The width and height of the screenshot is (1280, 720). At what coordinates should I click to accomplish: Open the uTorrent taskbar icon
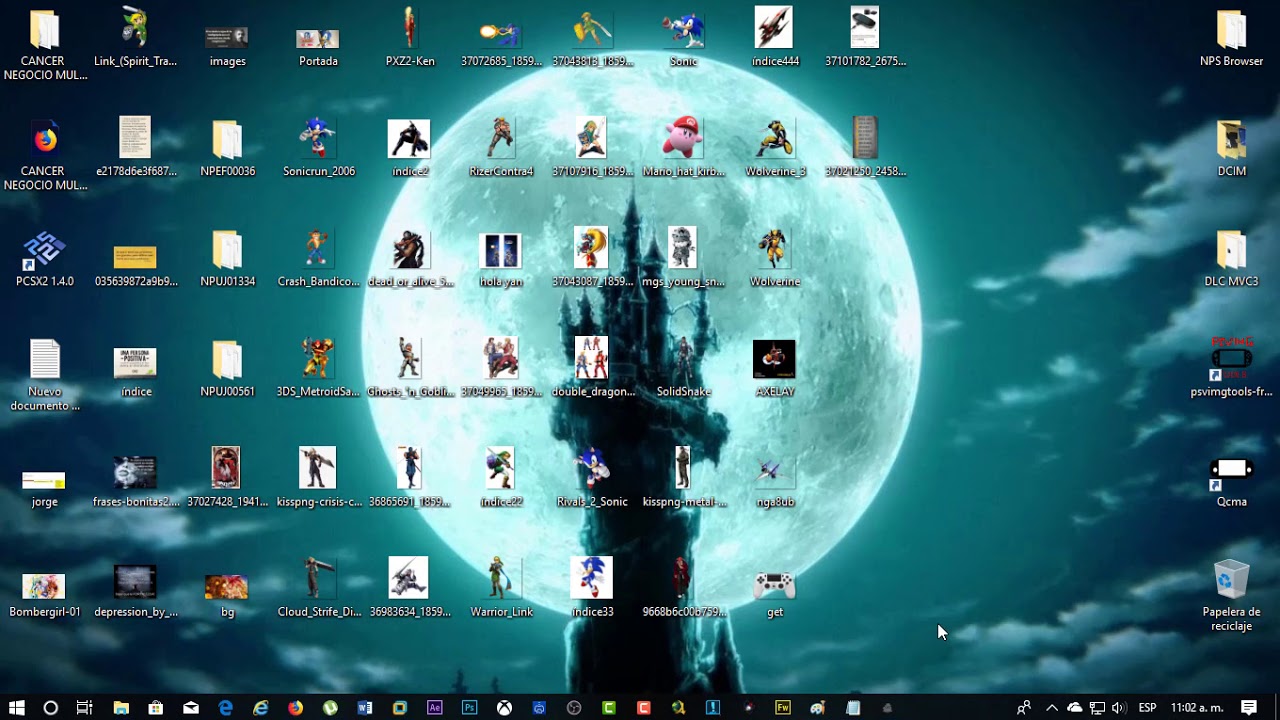point(330,707)
